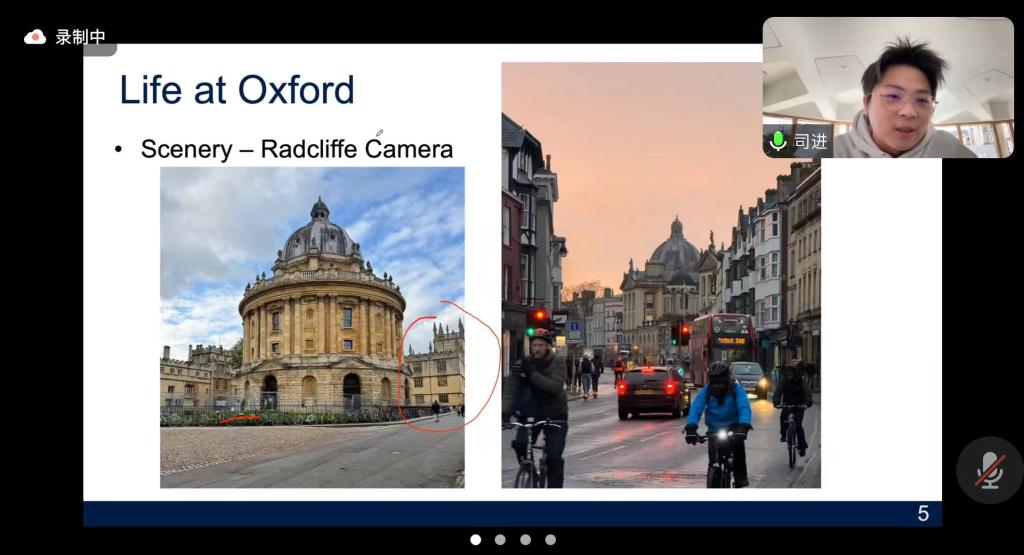Click the Radcliffe Camera building photo

(x=312, y=327)
